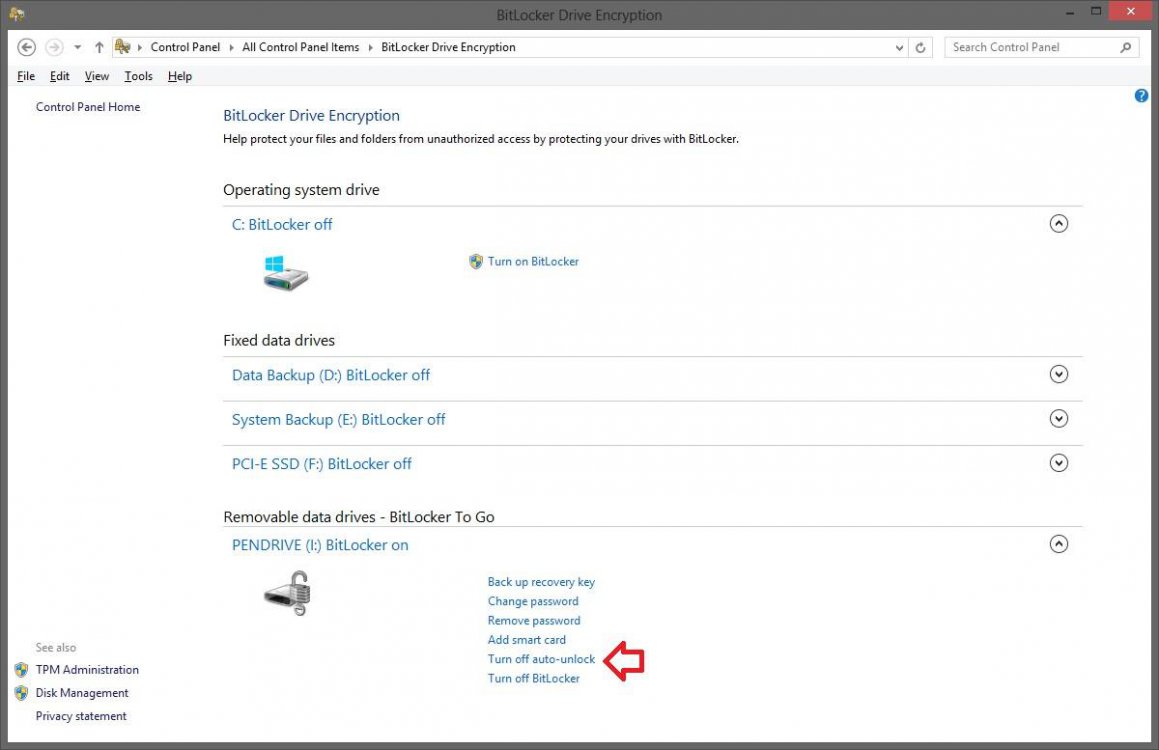Click the Back navigation arrow

pos(27,47)
